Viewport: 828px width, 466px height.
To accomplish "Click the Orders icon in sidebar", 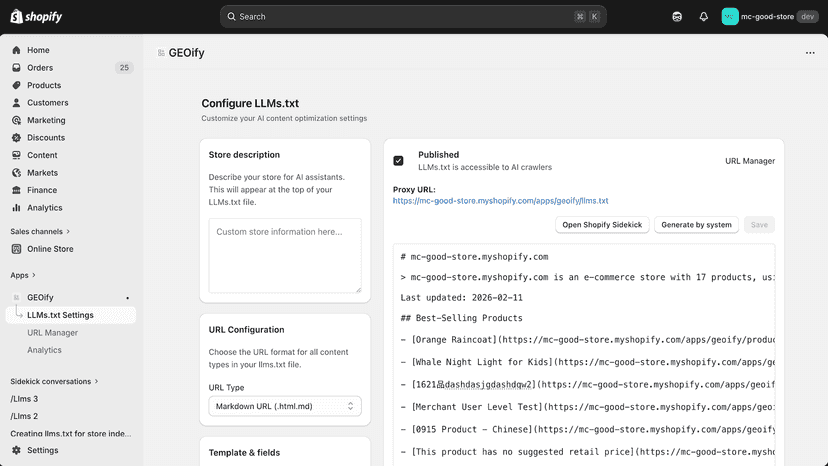I will (x=16, y=68).
